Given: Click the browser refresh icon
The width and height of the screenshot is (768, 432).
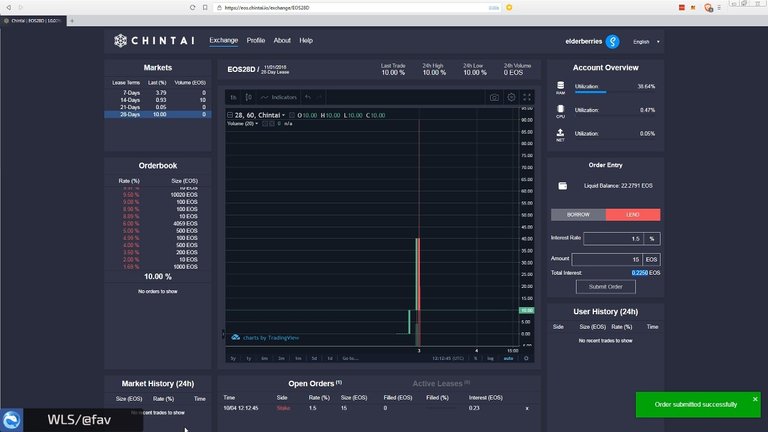Looking at the screenshot, I should pyautogui.click(x=193, y=7).
